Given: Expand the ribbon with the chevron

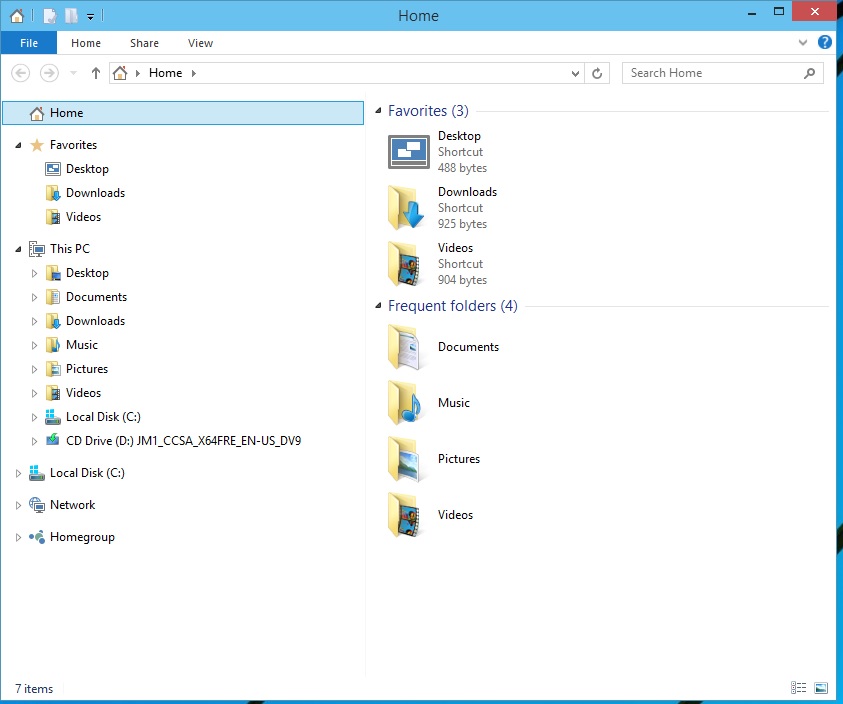Looking at the screenshot, I should [802, 42].
